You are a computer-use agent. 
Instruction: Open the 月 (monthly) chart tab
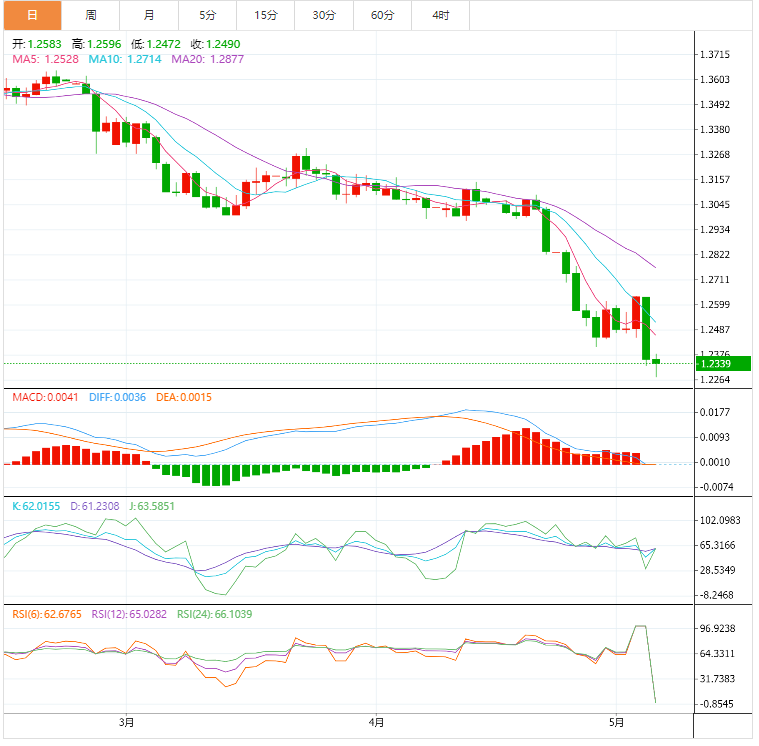[149, 15]
